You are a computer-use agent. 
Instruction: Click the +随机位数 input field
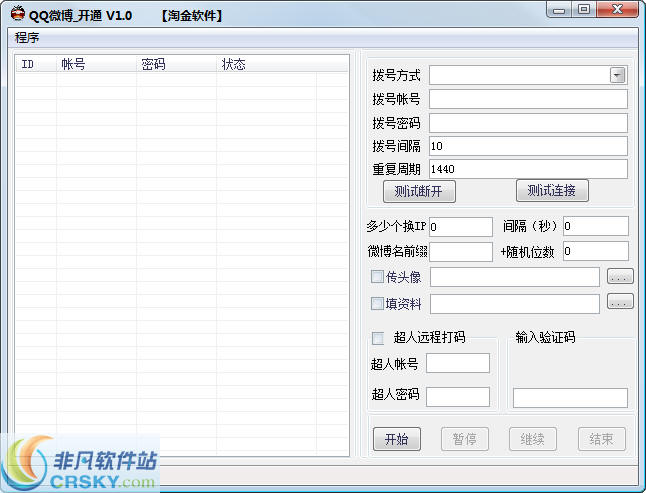point(596,251)
